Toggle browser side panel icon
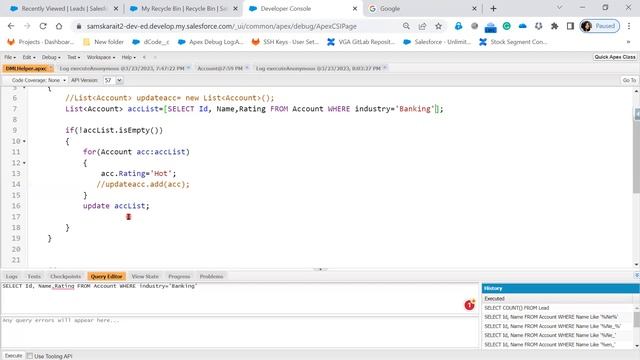This screenshot has height=360, width=640. 570,26
